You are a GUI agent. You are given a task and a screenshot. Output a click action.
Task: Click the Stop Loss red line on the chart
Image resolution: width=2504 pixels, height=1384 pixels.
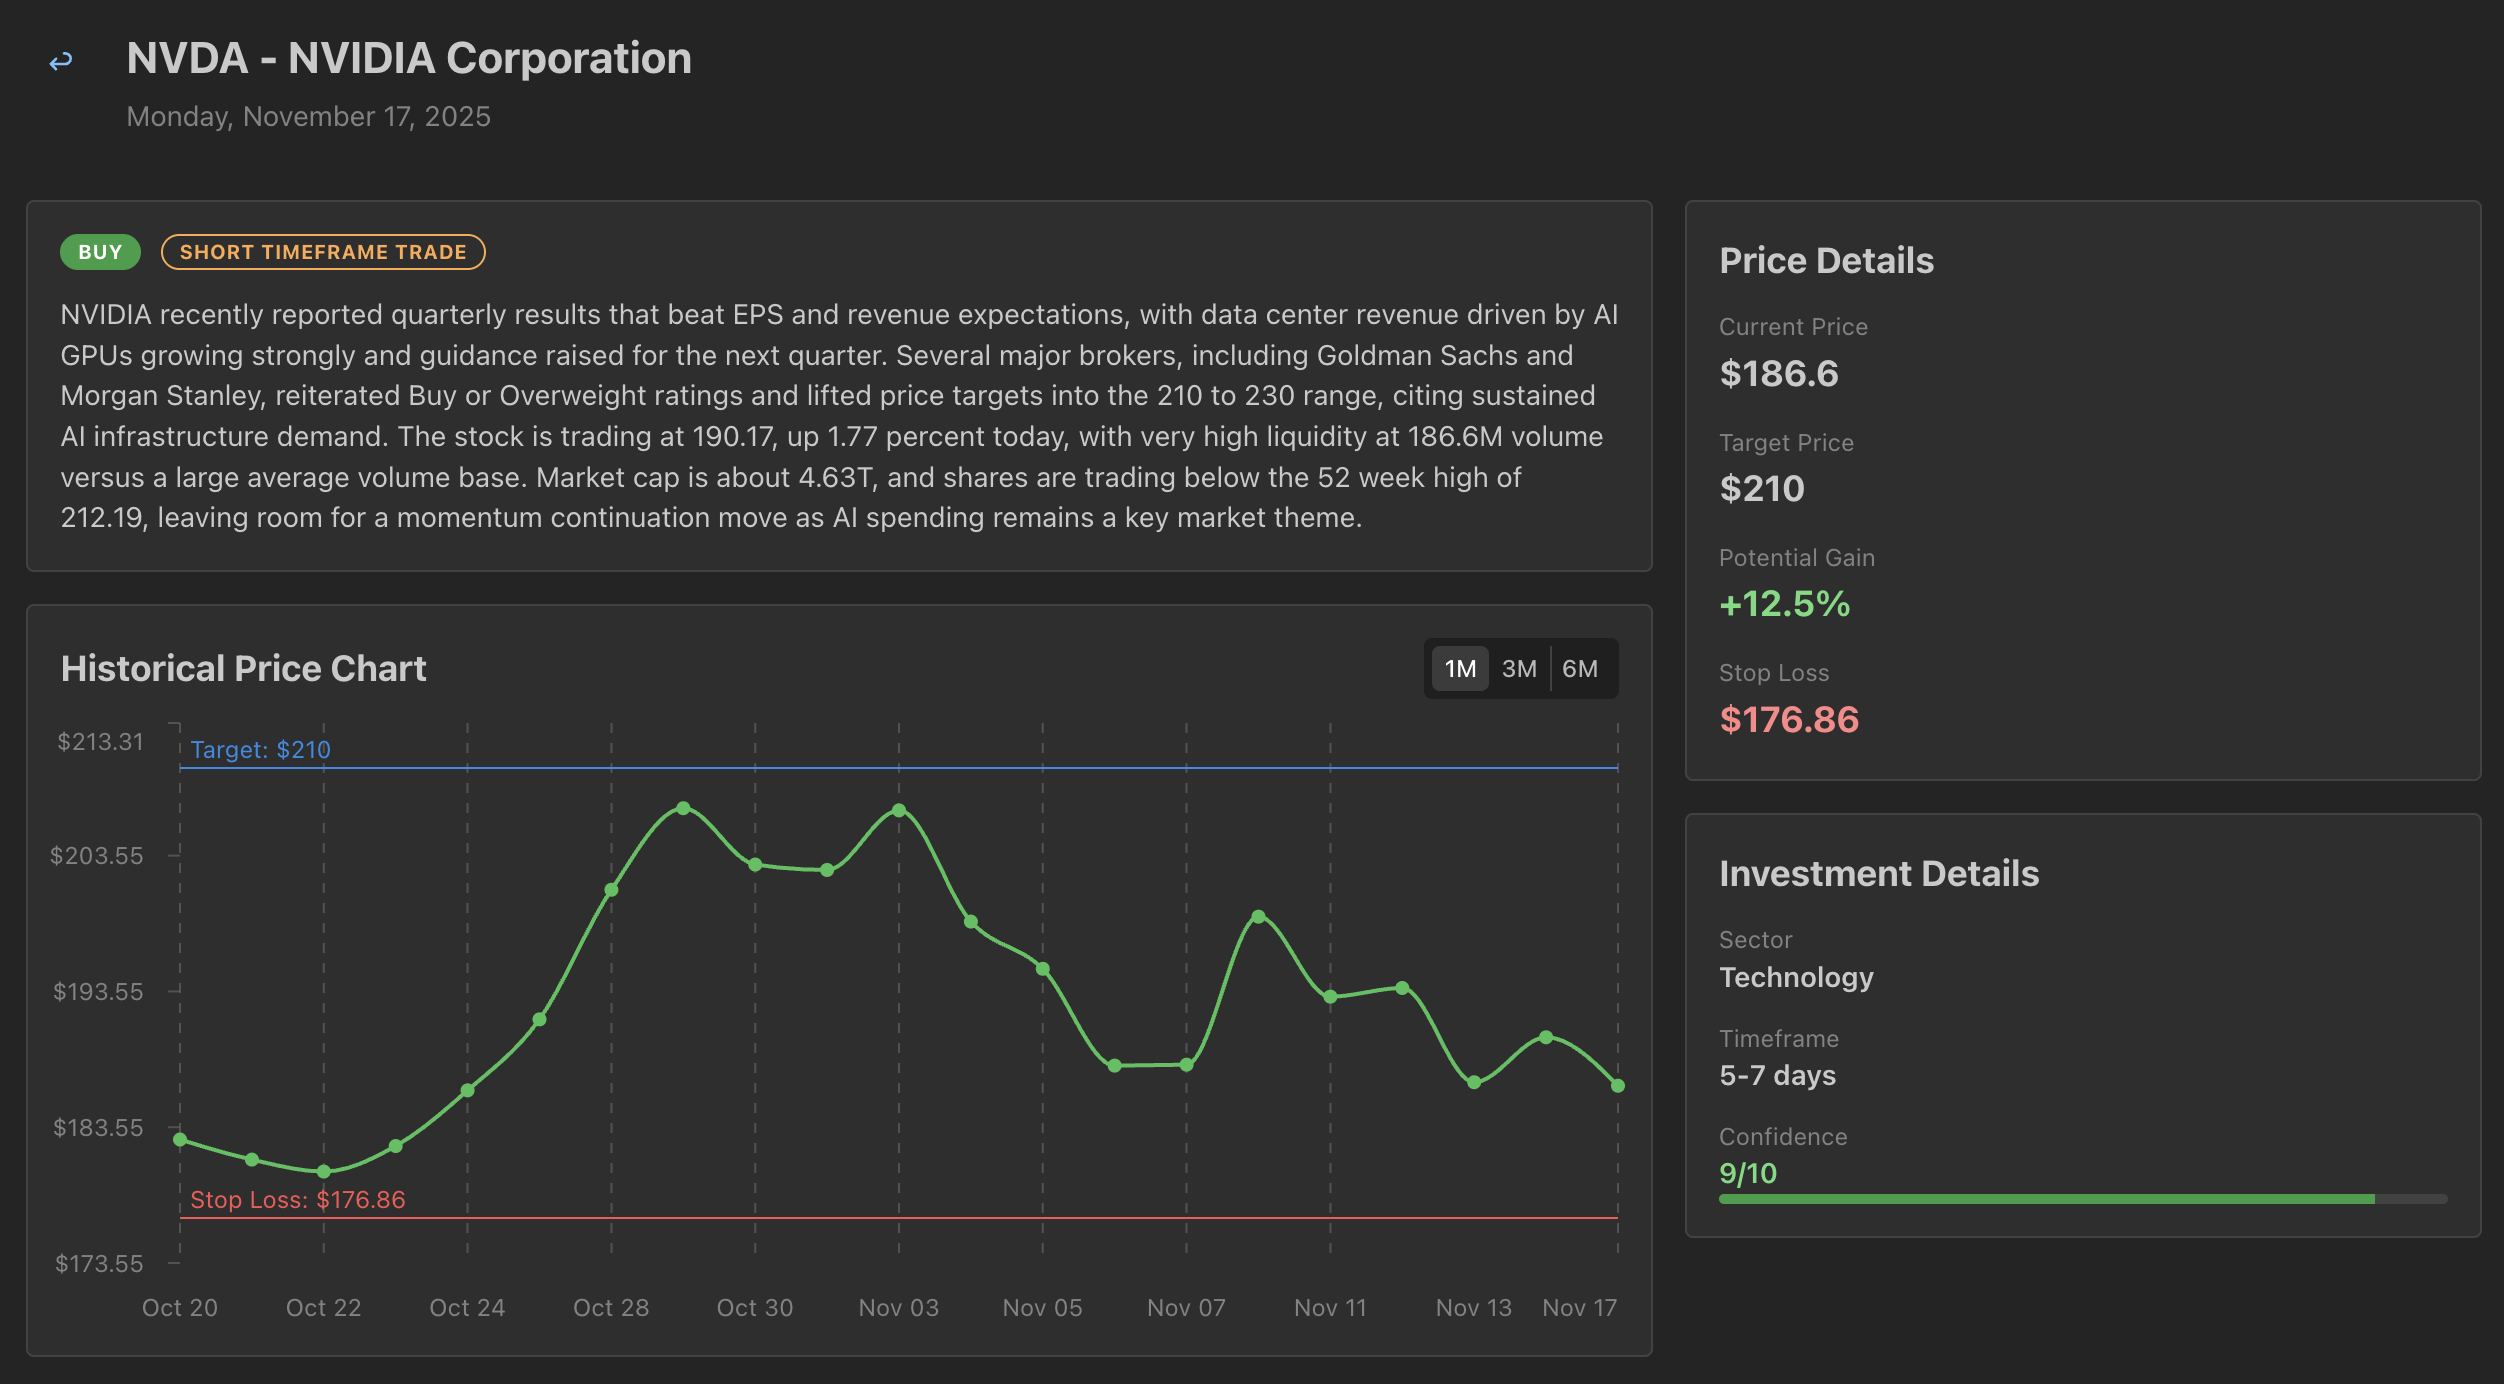pos(900,1218)
